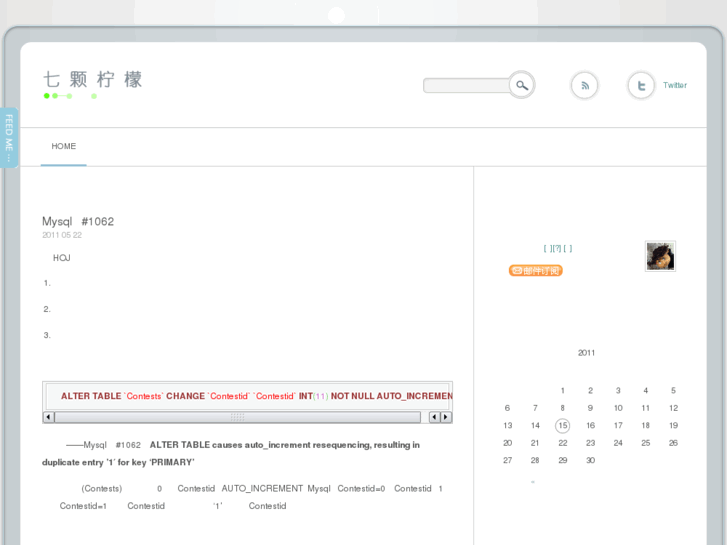This screenshot has width=727, height=545.
Task: Click the Twitter bird icon
Action: (641, 85)
